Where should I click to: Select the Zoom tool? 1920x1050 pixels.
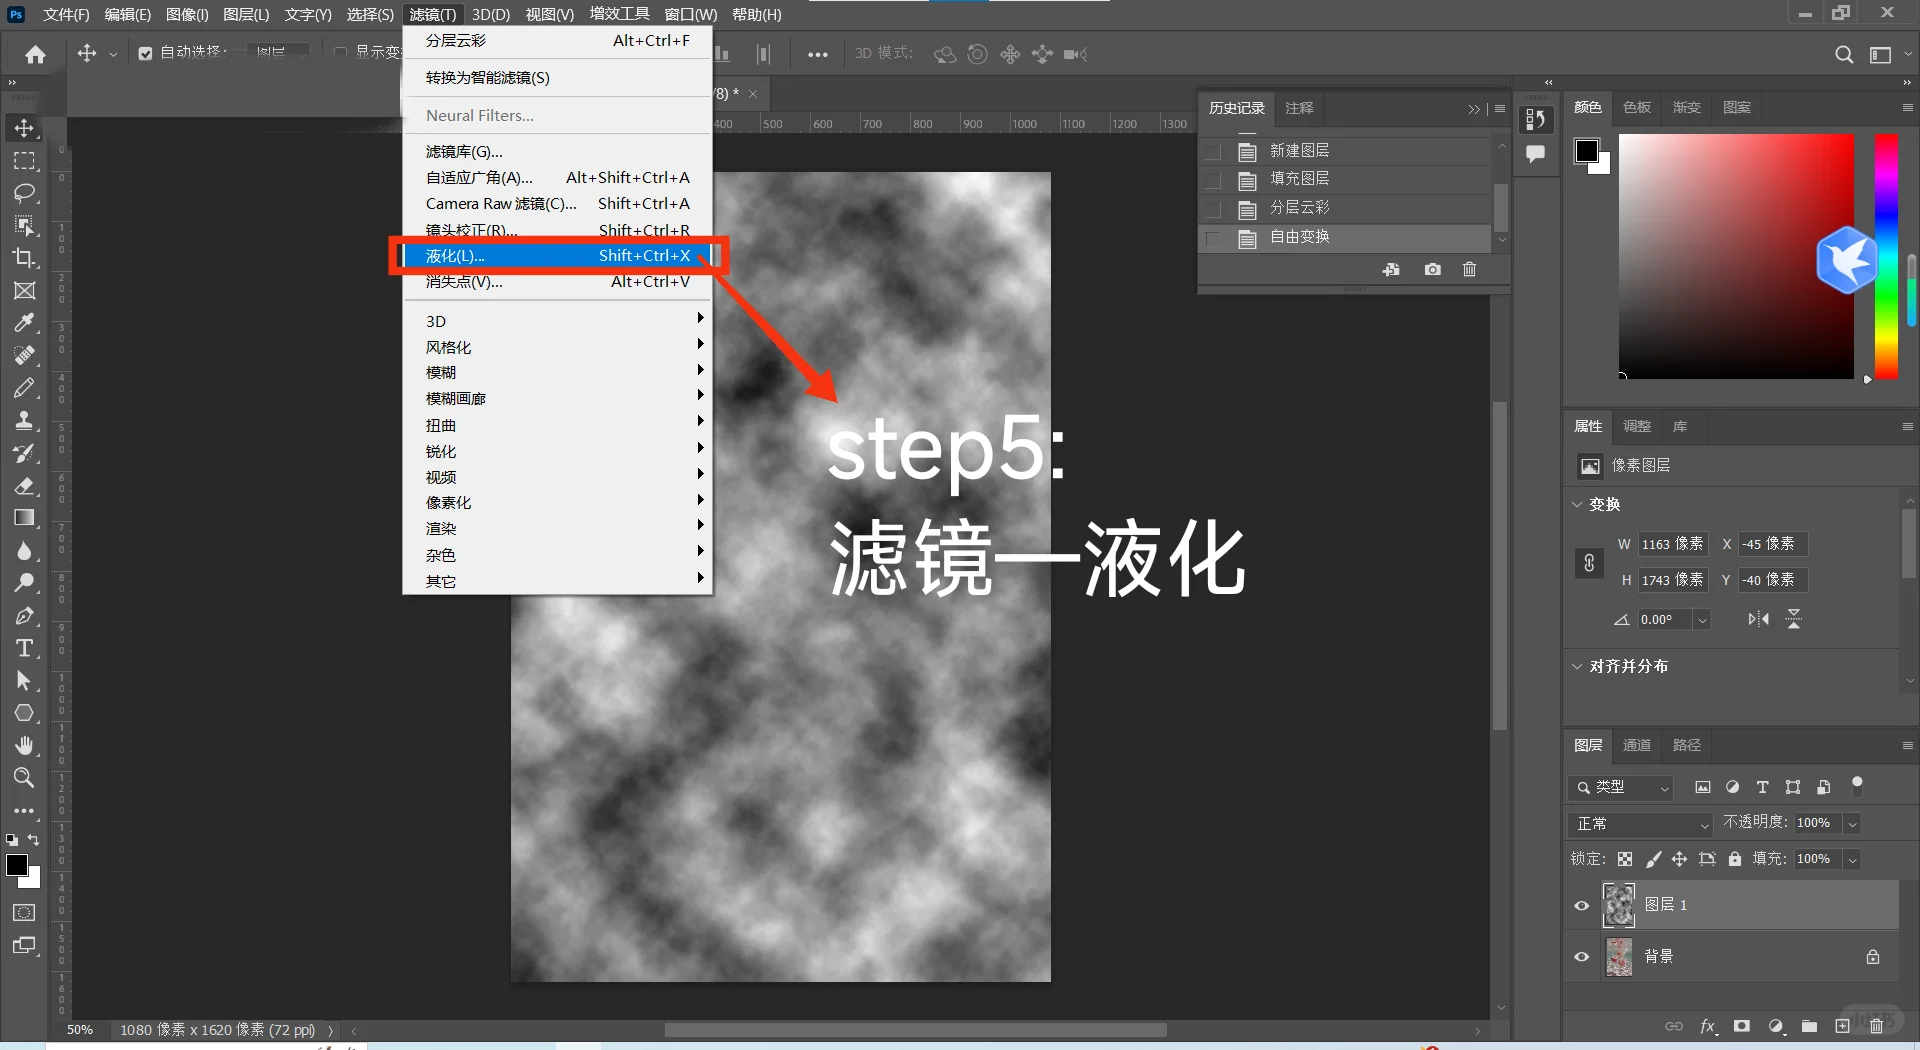pyautogui.click(x=25, y=778)
